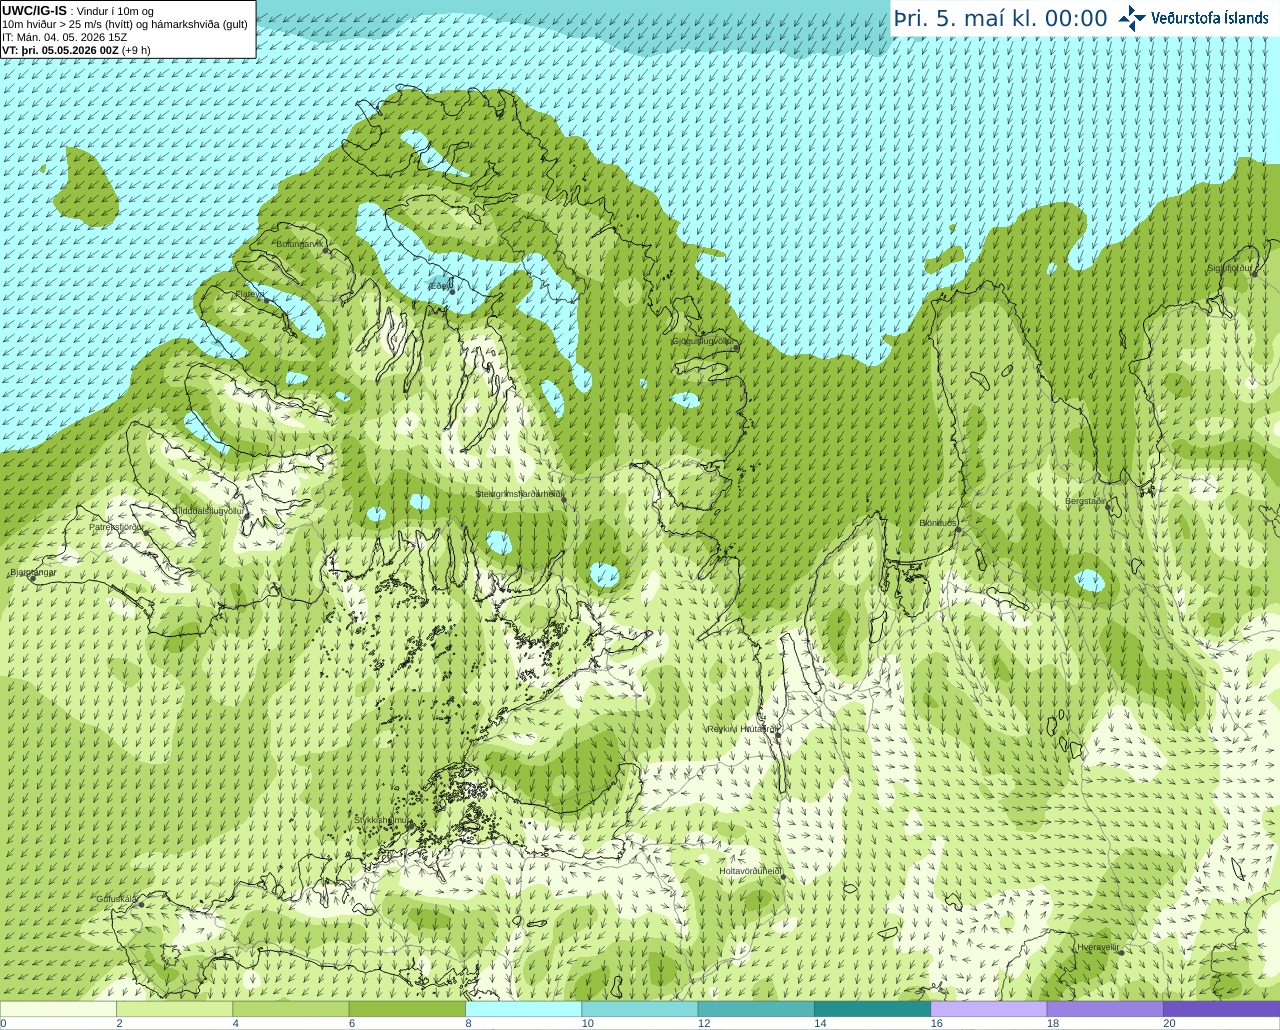
Task: Click the Gjögurflugvöllur station marker
Action: pyautogui.click(x=735, y=348)
